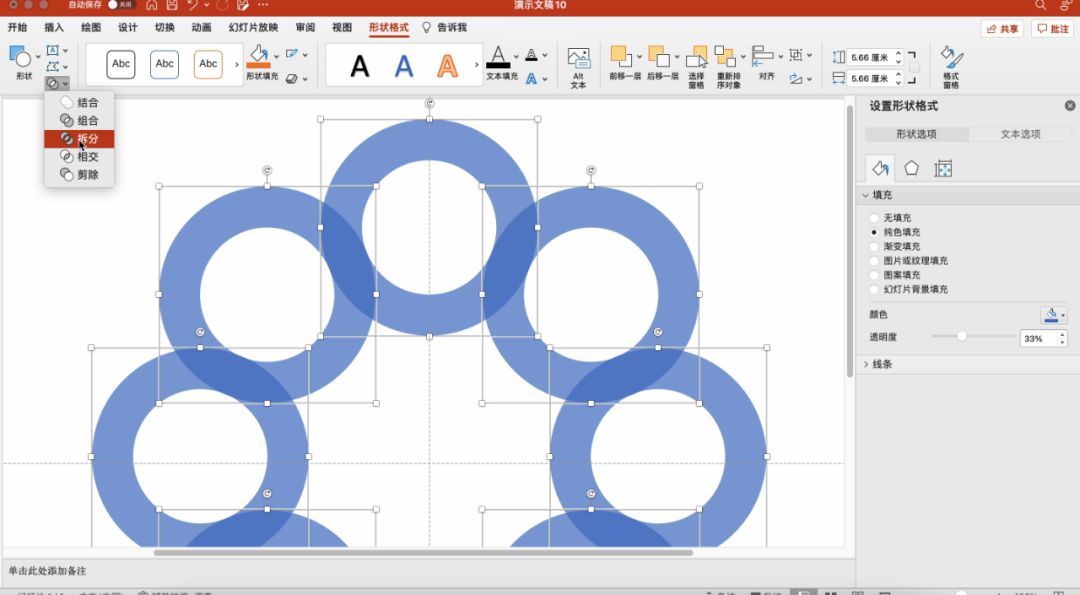Click the text box icon
This screenshot has height=595, width=1080.
[52, 50]
